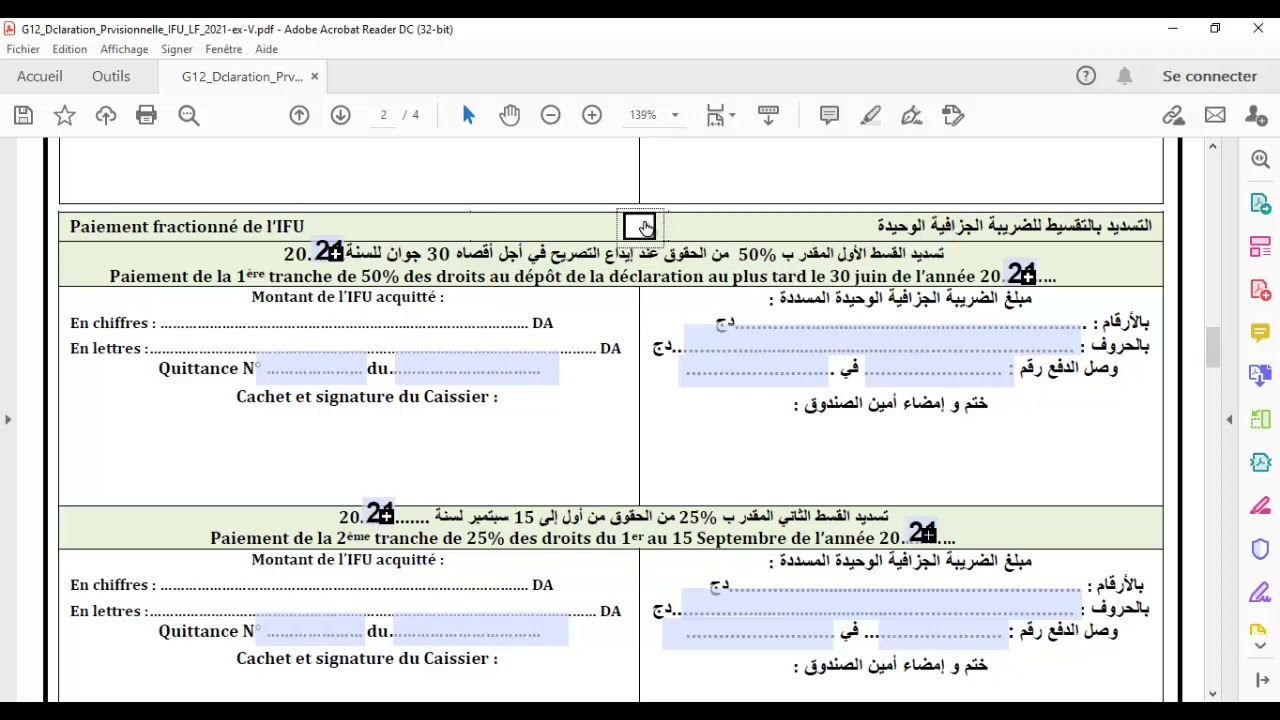Open the green Organize Pages sidebar tool
This screenshot has height=720, width=1280.
tap(1260, 419)
